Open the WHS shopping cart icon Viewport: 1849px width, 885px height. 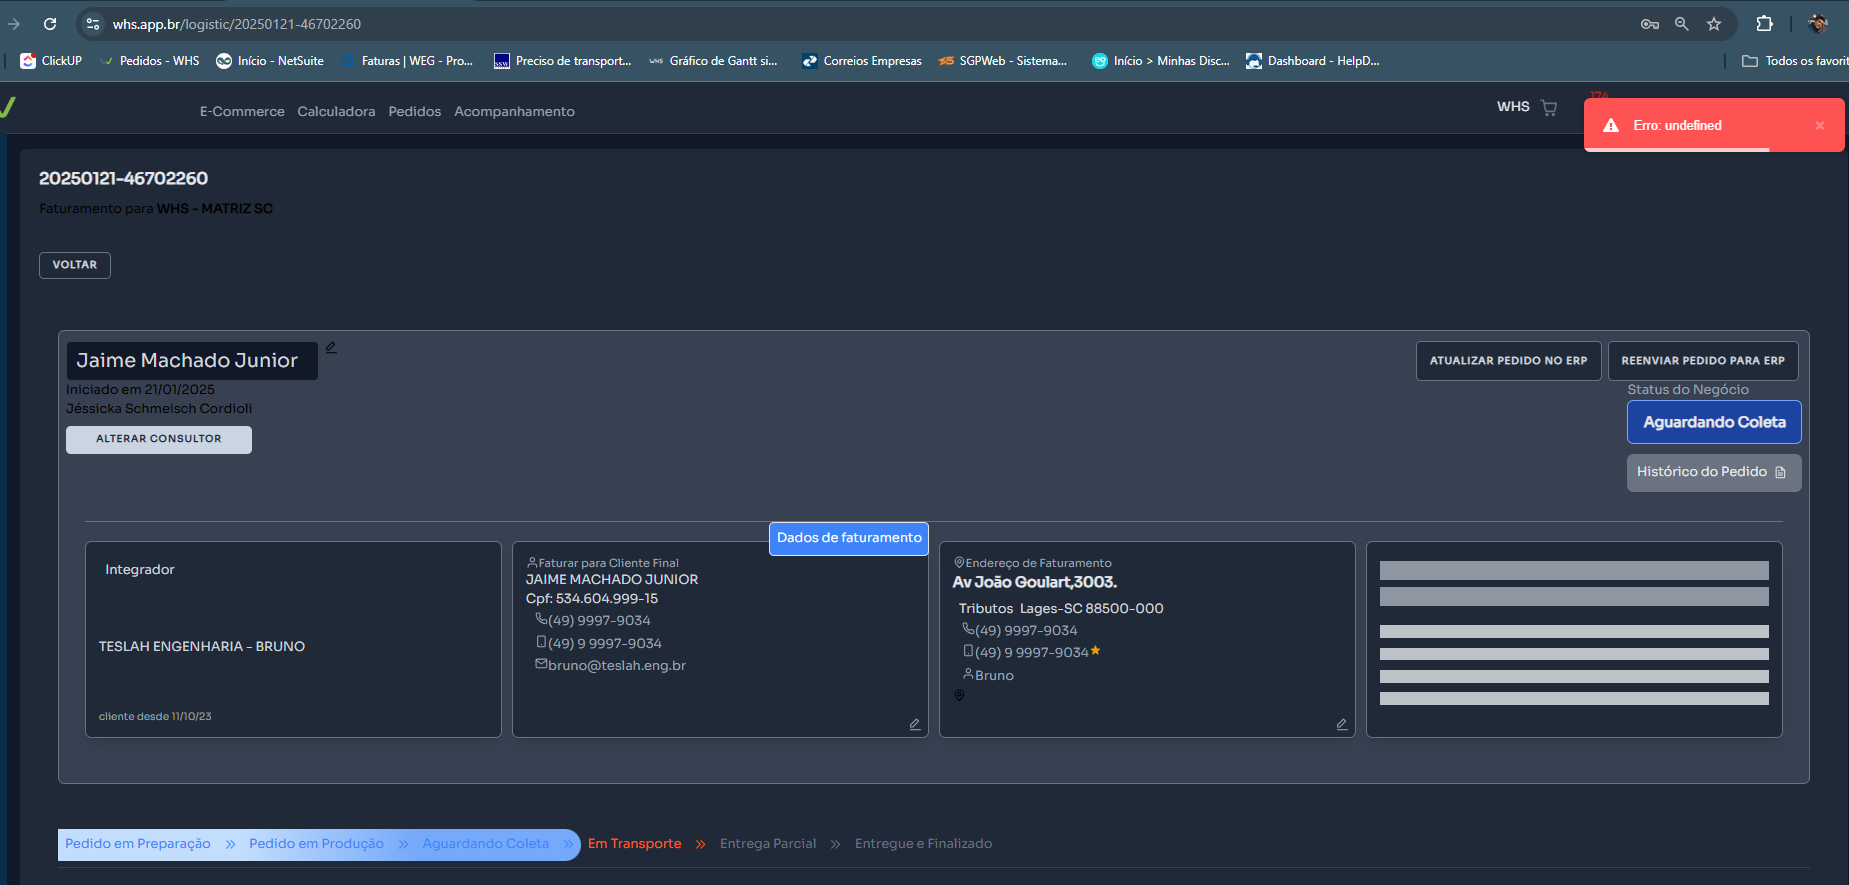(x=1549, y=108)
